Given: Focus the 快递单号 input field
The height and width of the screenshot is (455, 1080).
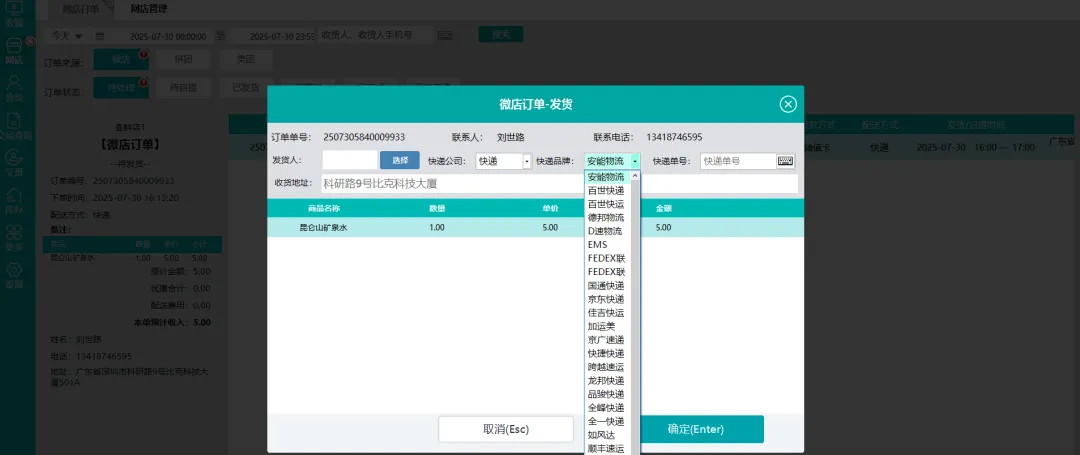Looking at the screenshot, I should coord(737,161).
